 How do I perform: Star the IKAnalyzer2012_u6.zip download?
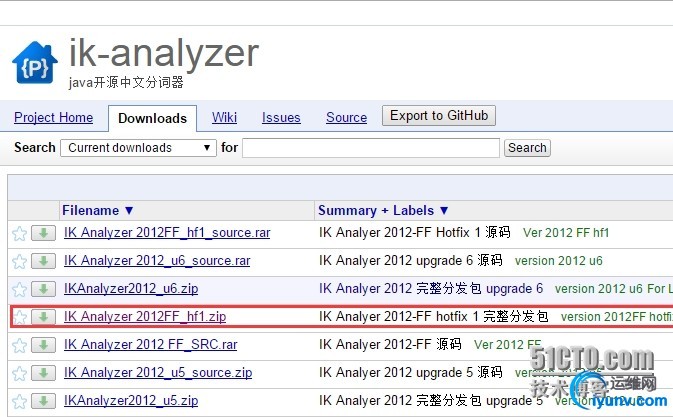[19, 290]
